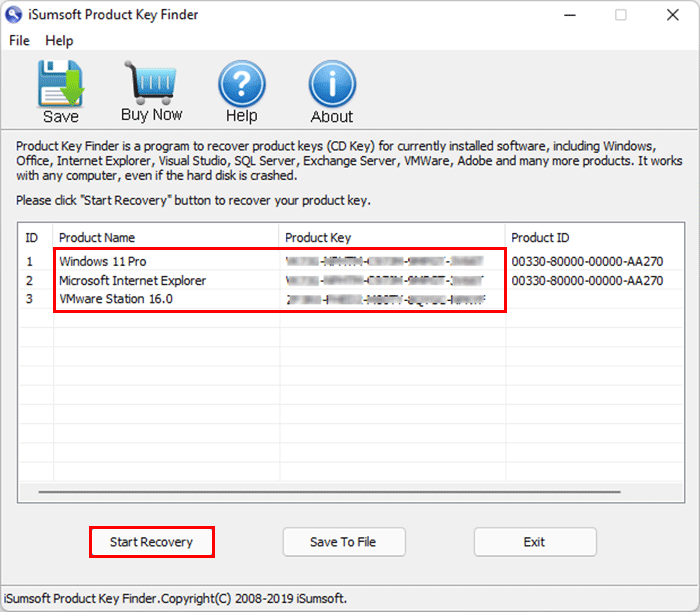This screenshot has height=612, width=700.
Task: Click ID cell 3 in the table
Action: (x=29, y=299)
